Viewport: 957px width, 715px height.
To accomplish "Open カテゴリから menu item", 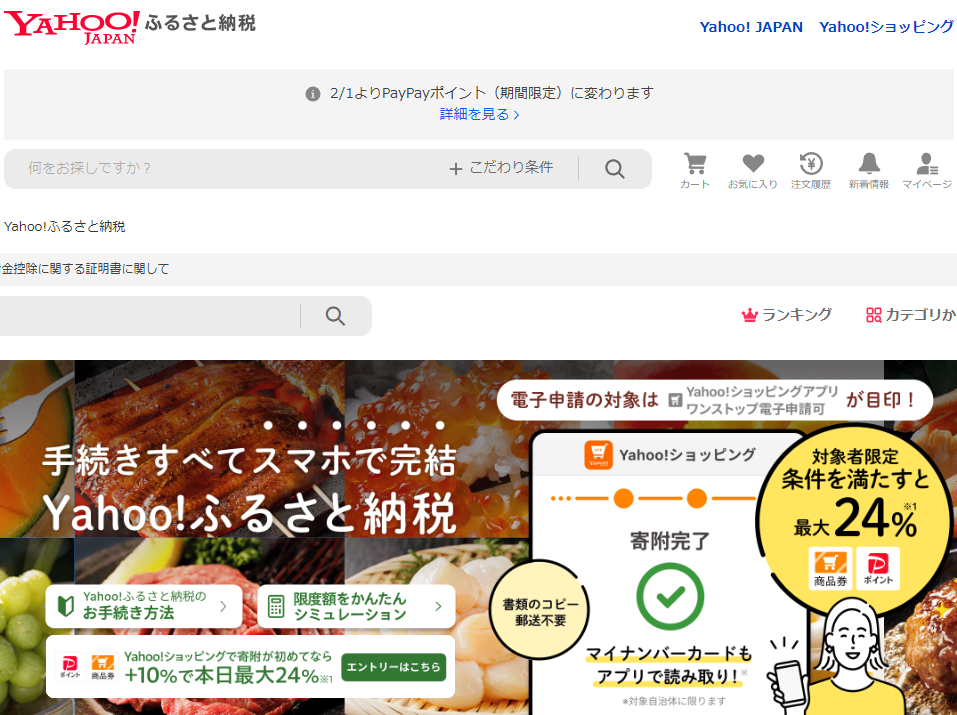I will coord(911,315).
